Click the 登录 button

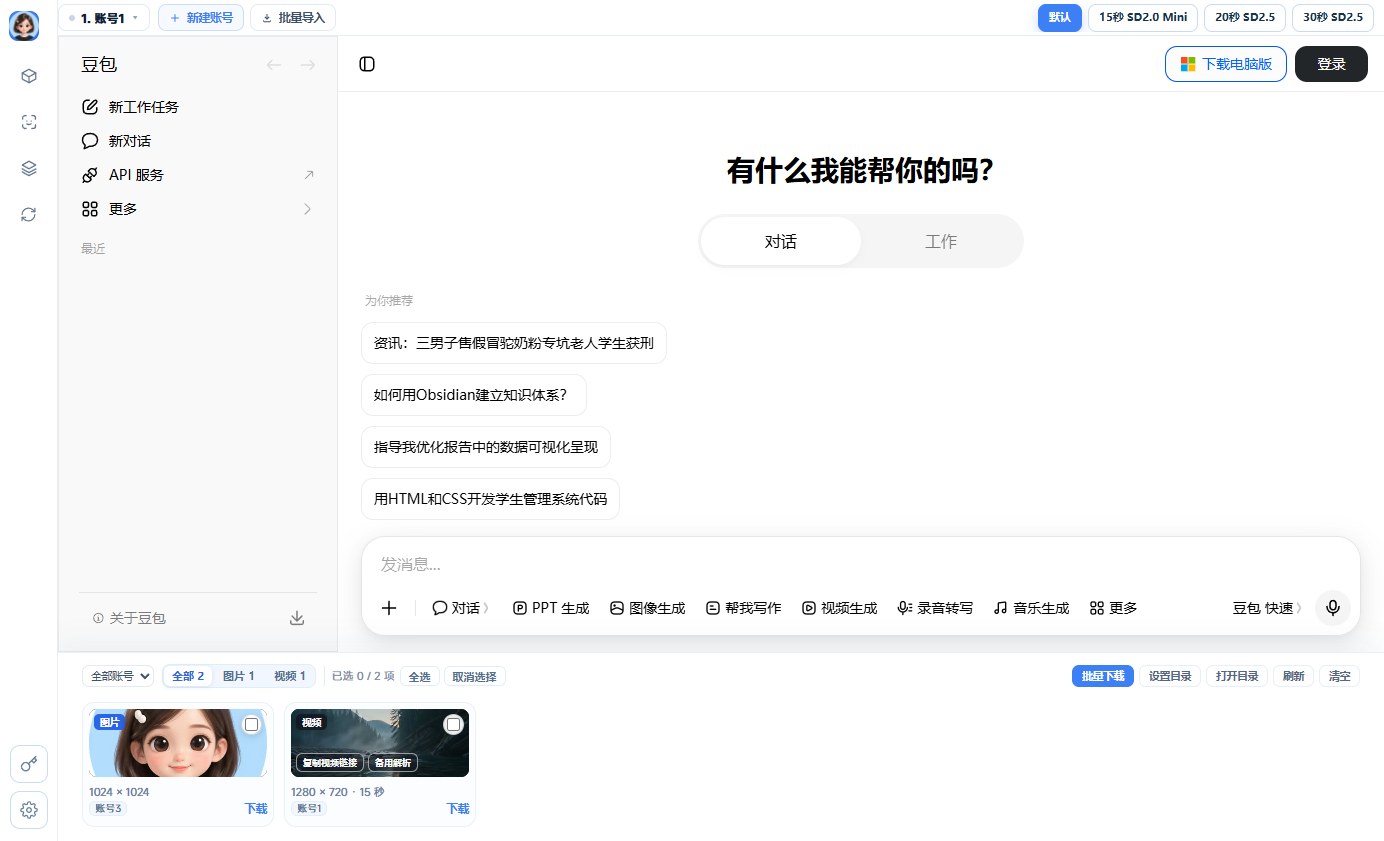coord(1331,64)
